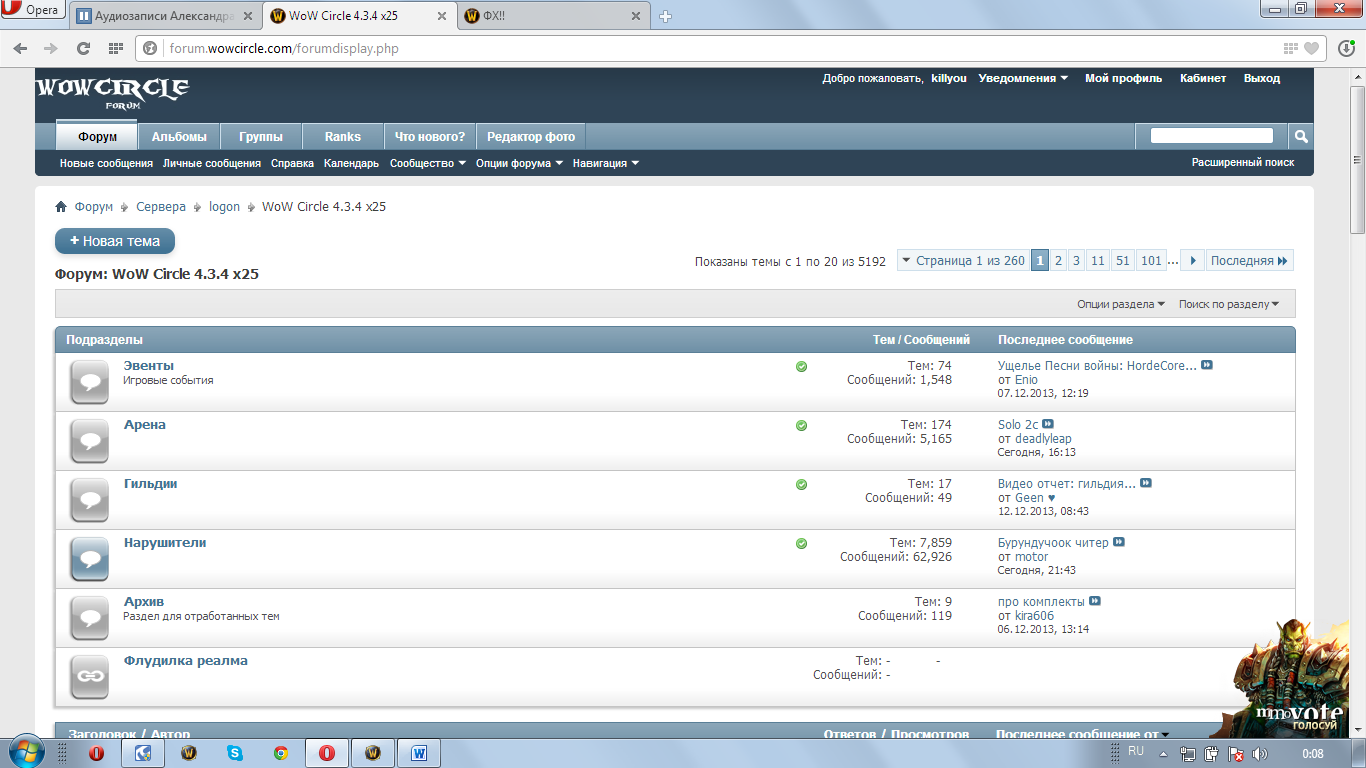1366x768 pixels.
Task: Switch to the ФХ!! browser tab
Action: coord(553,16)
